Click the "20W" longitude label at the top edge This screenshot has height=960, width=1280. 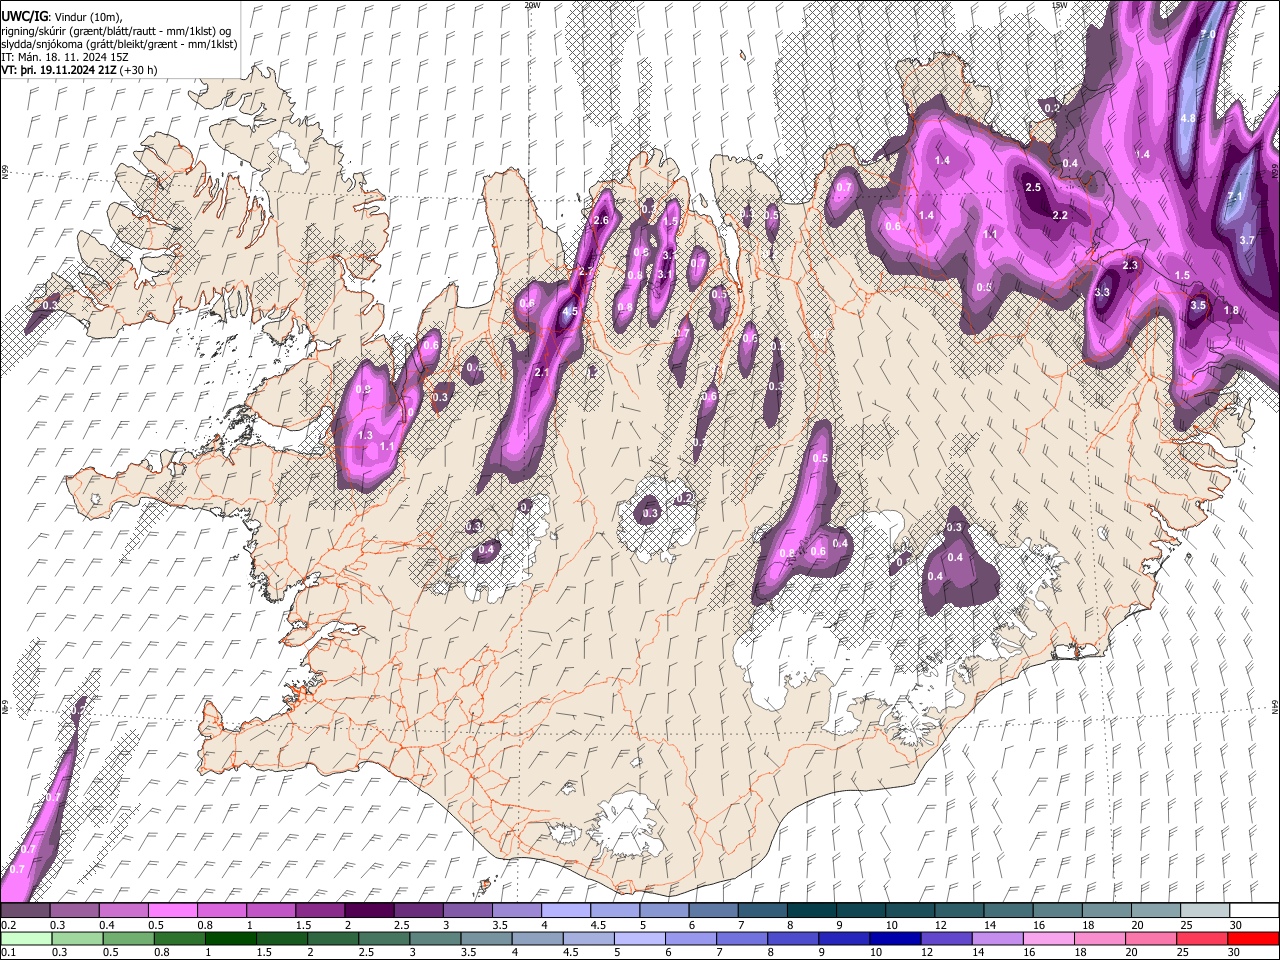click(x=532, y=5)
